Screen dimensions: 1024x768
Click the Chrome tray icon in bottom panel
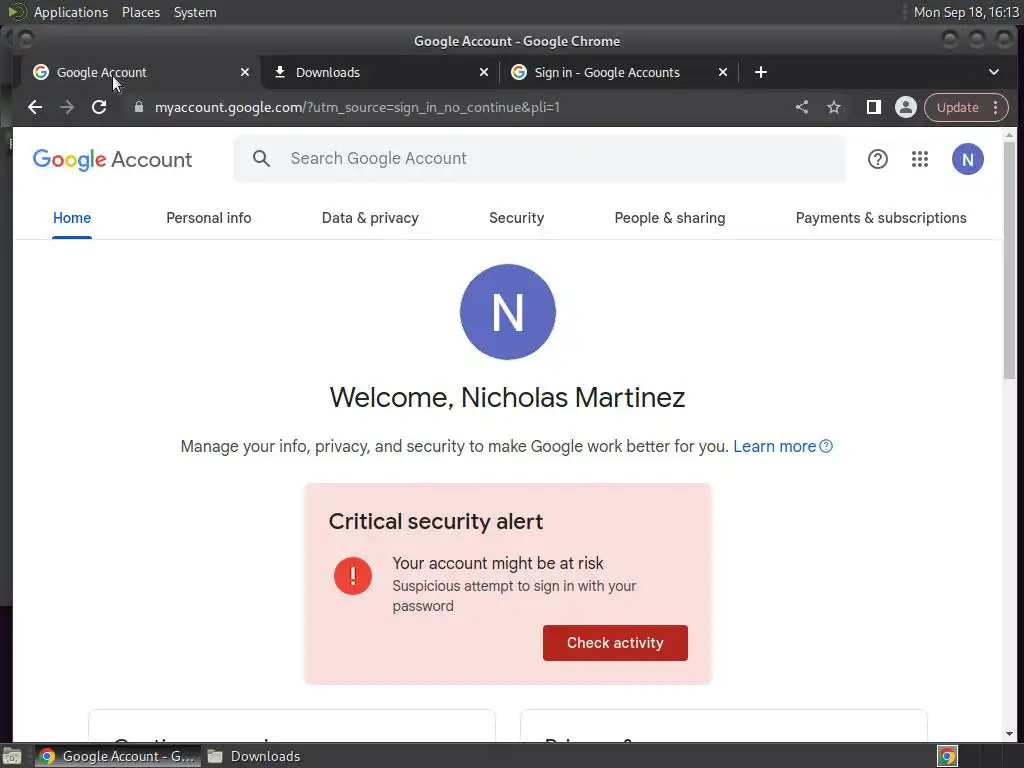[948, 756]
